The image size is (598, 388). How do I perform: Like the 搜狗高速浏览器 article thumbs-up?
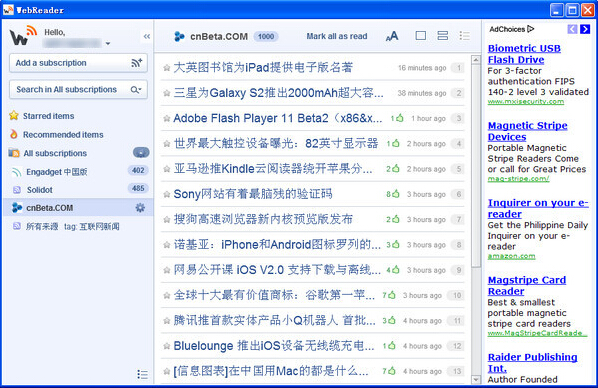click(x=395, y=219)
